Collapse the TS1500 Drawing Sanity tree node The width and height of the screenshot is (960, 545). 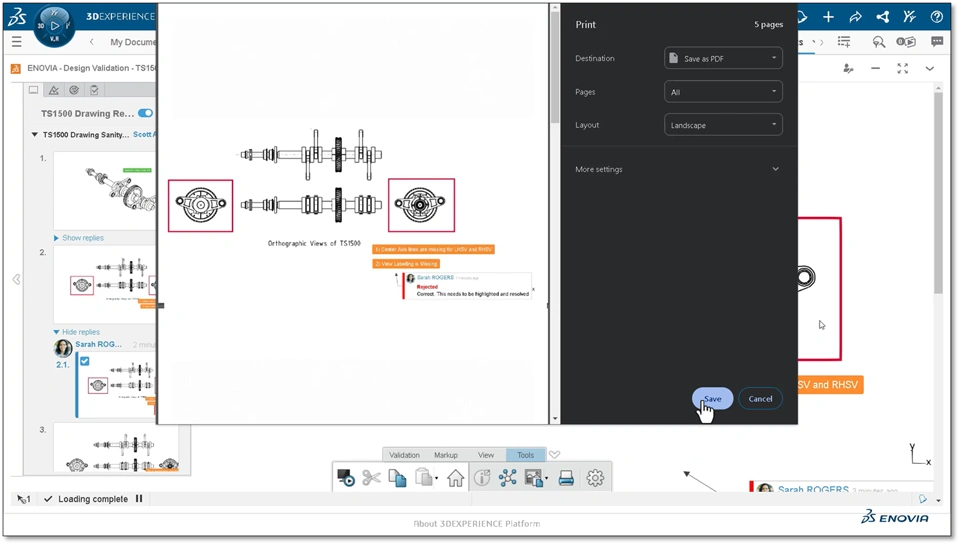tap(35, 135)
